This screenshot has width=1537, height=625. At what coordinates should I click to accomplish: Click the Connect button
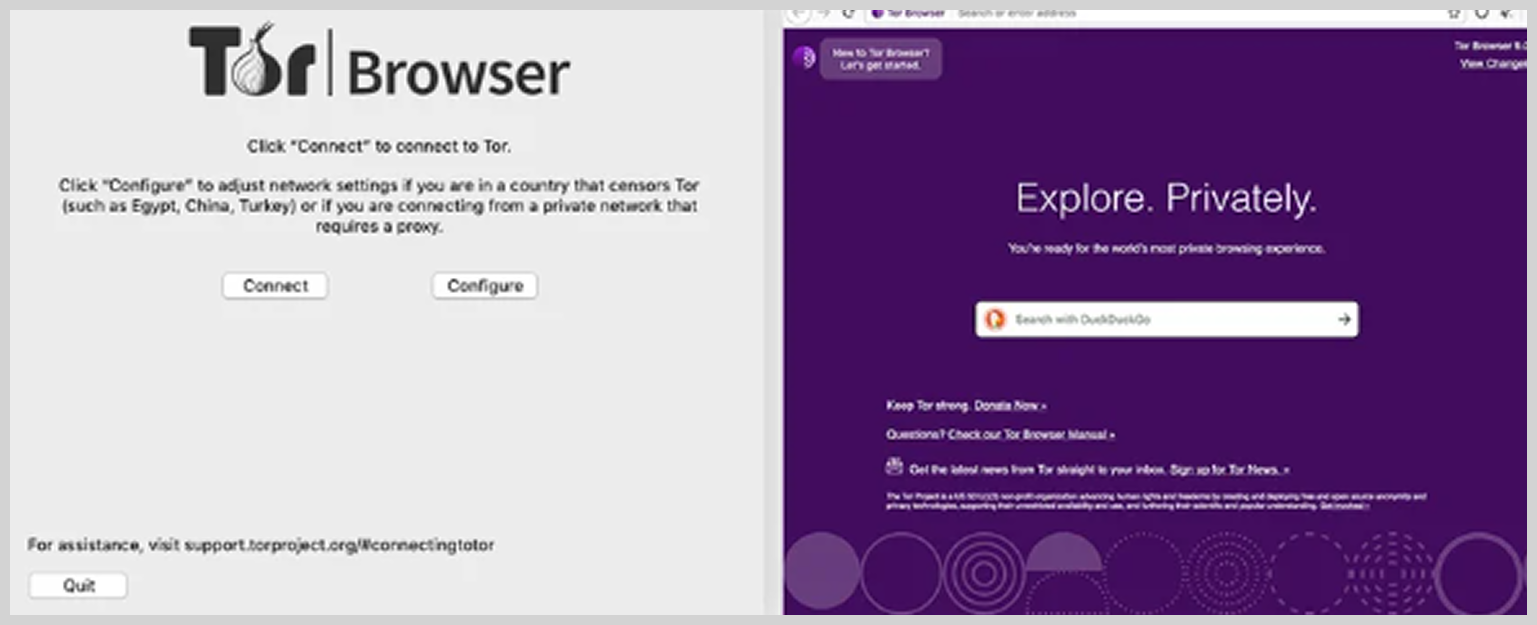coord(275,286)
